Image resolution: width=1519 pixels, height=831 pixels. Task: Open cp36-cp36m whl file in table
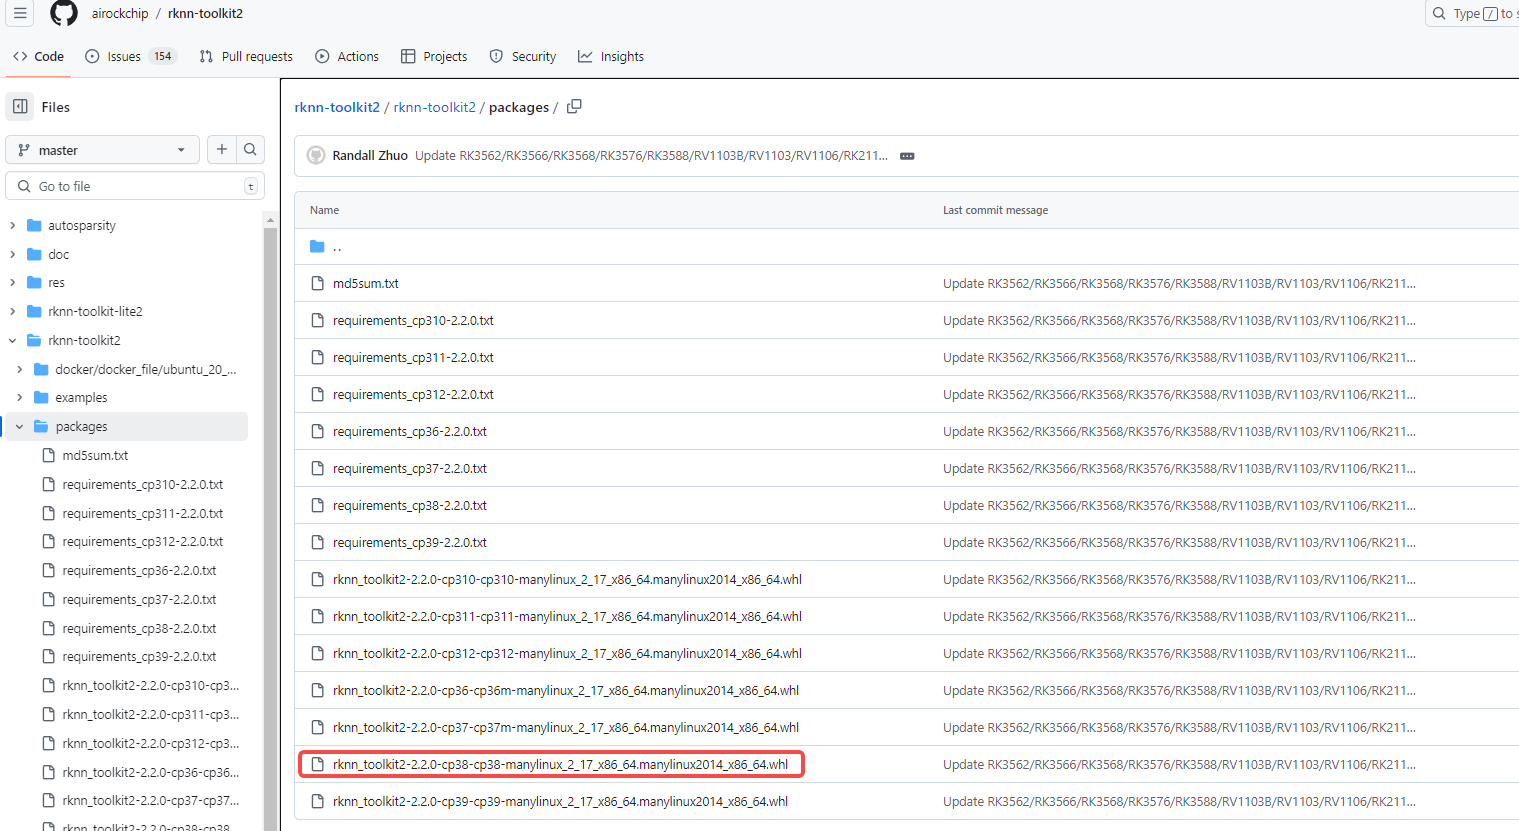[566, 690]
